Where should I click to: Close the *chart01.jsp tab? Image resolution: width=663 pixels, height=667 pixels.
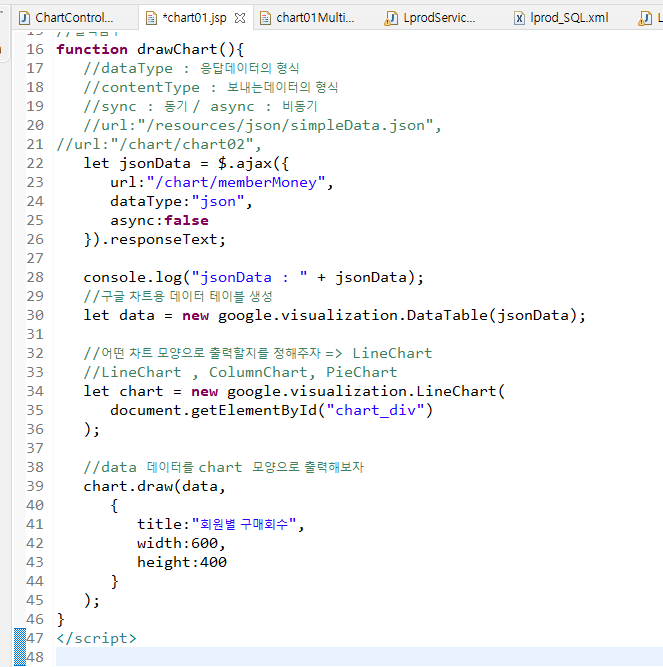click(240, 18)
